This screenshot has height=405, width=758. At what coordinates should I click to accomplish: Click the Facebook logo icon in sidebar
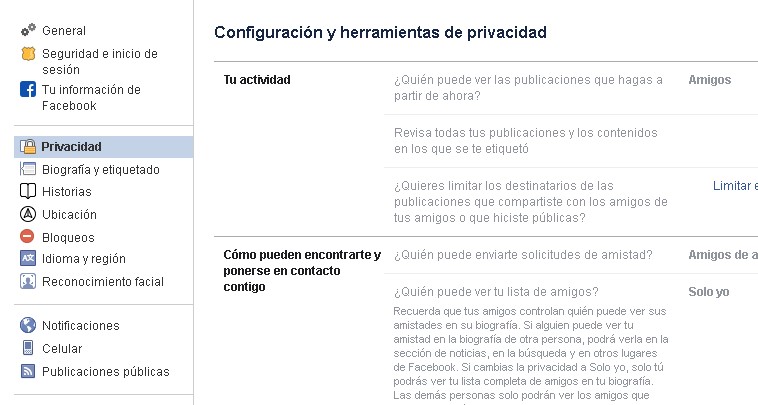(28, 89)
